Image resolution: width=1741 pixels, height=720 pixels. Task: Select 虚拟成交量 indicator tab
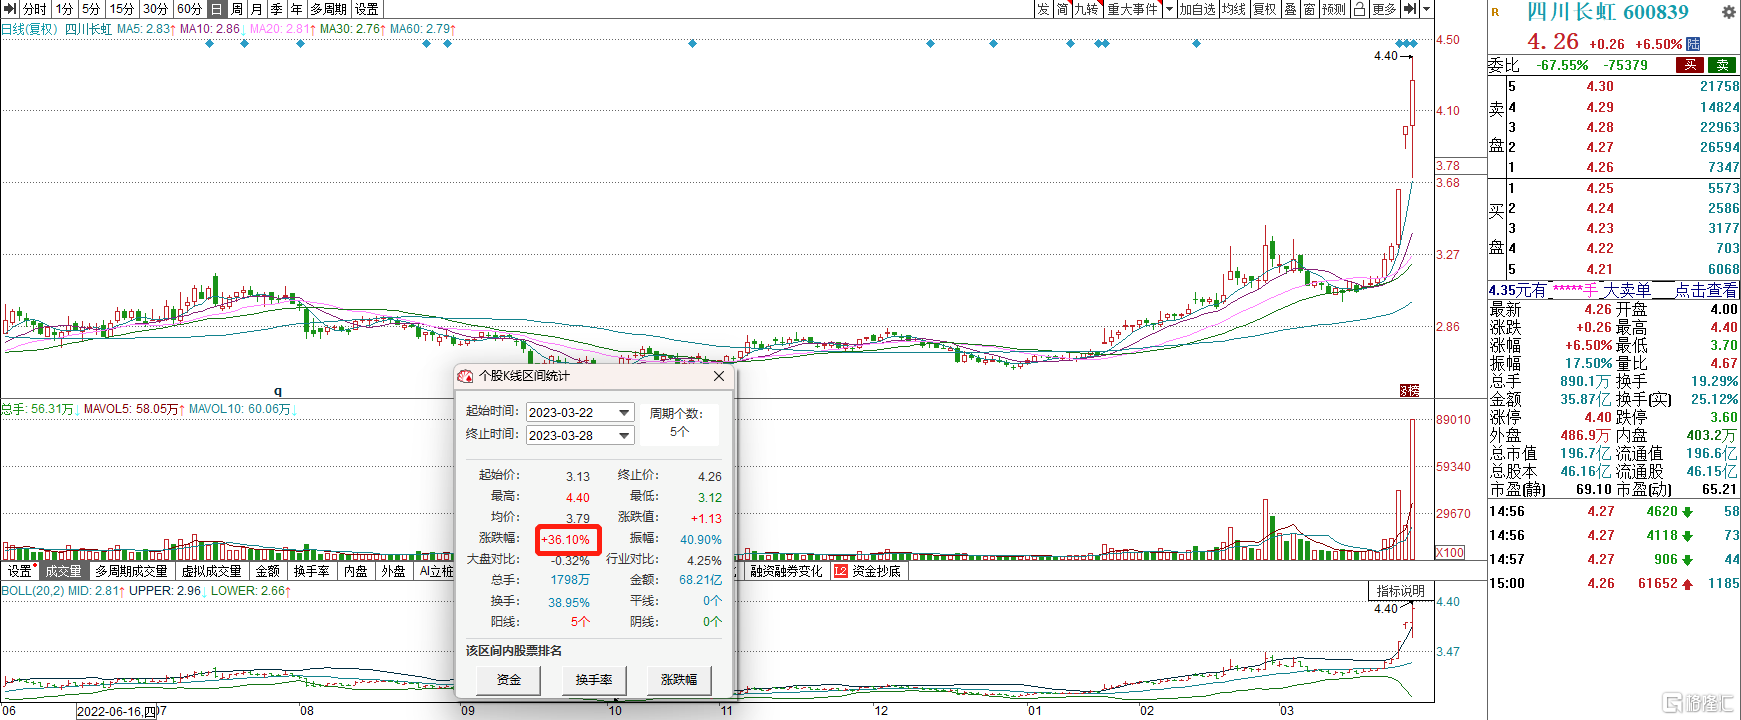[211, 571]
